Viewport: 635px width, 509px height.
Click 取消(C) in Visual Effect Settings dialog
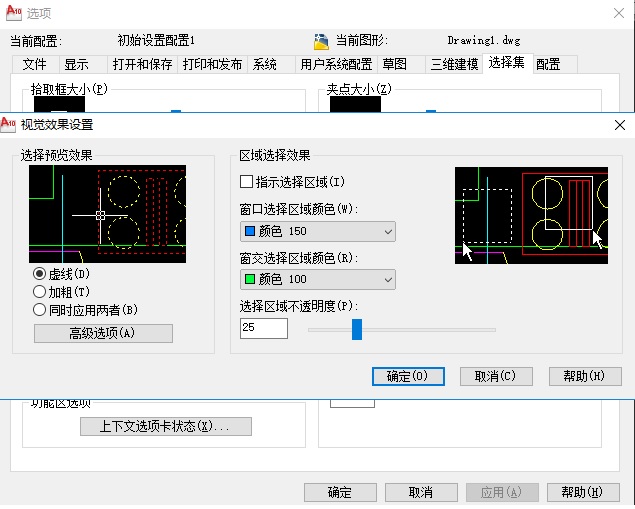point(496,376)
